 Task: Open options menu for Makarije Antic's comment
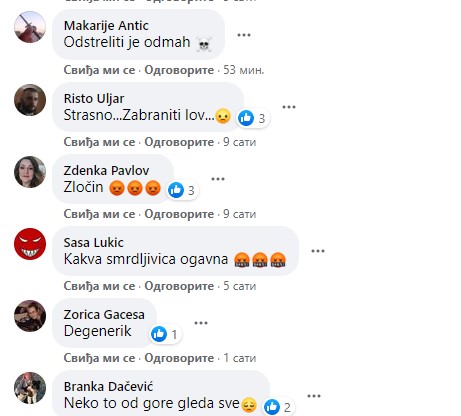[x=244, y=35]
